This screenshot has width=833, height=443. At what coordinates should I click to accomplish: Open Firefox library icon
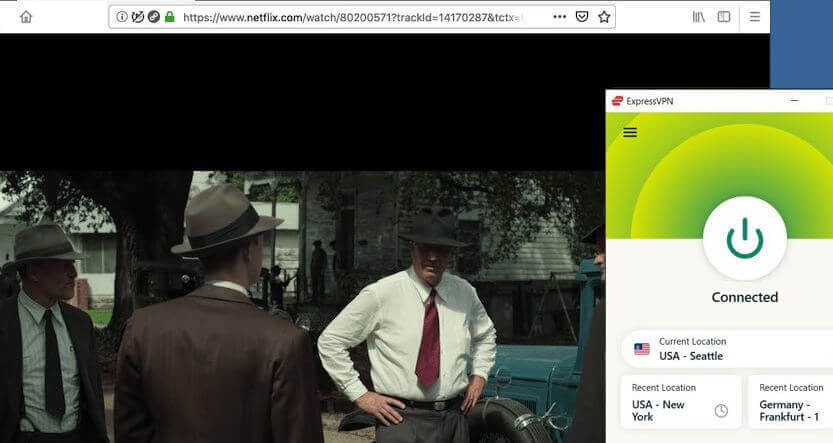click(699, 17)
